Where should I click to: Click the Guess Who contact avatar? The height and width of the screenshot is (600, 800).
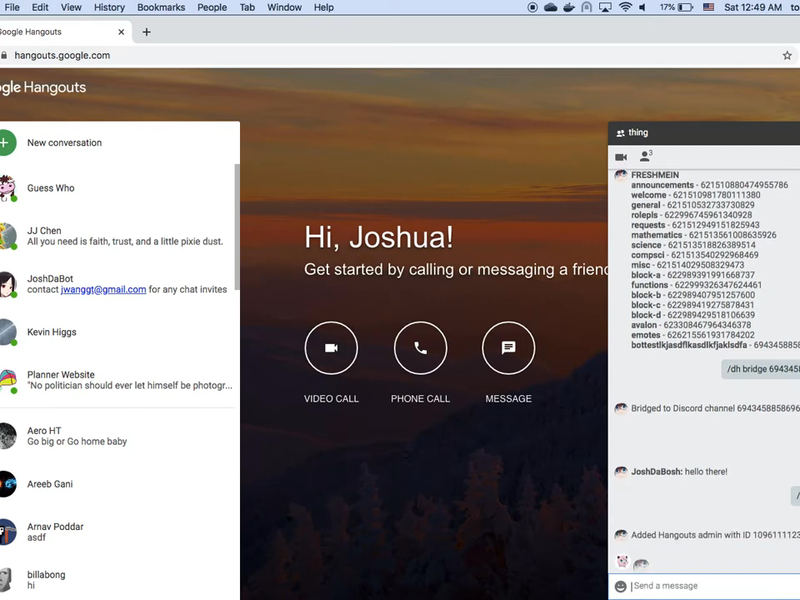pos(7,188)
